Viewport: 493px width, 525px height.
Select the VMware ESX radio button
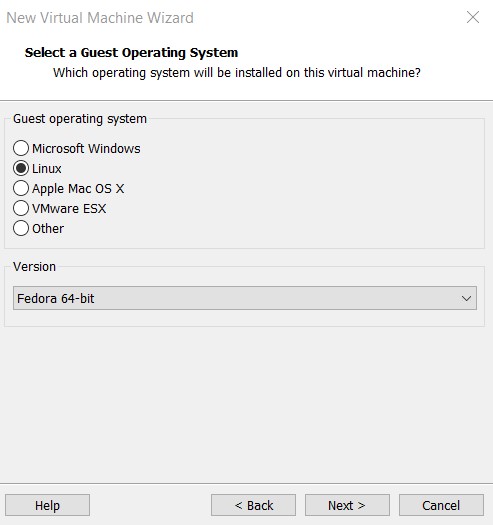(21, 208)
